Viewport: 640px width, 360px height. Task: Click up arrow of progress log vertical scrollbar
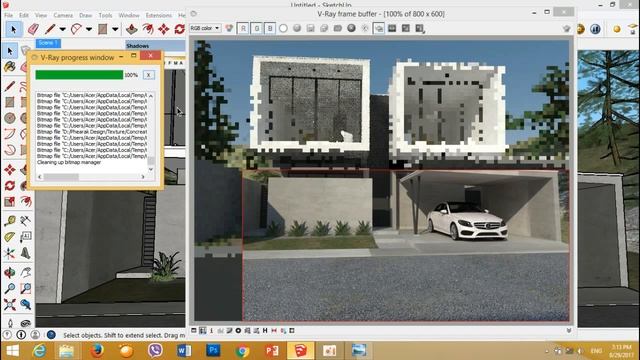click(151, 96)
